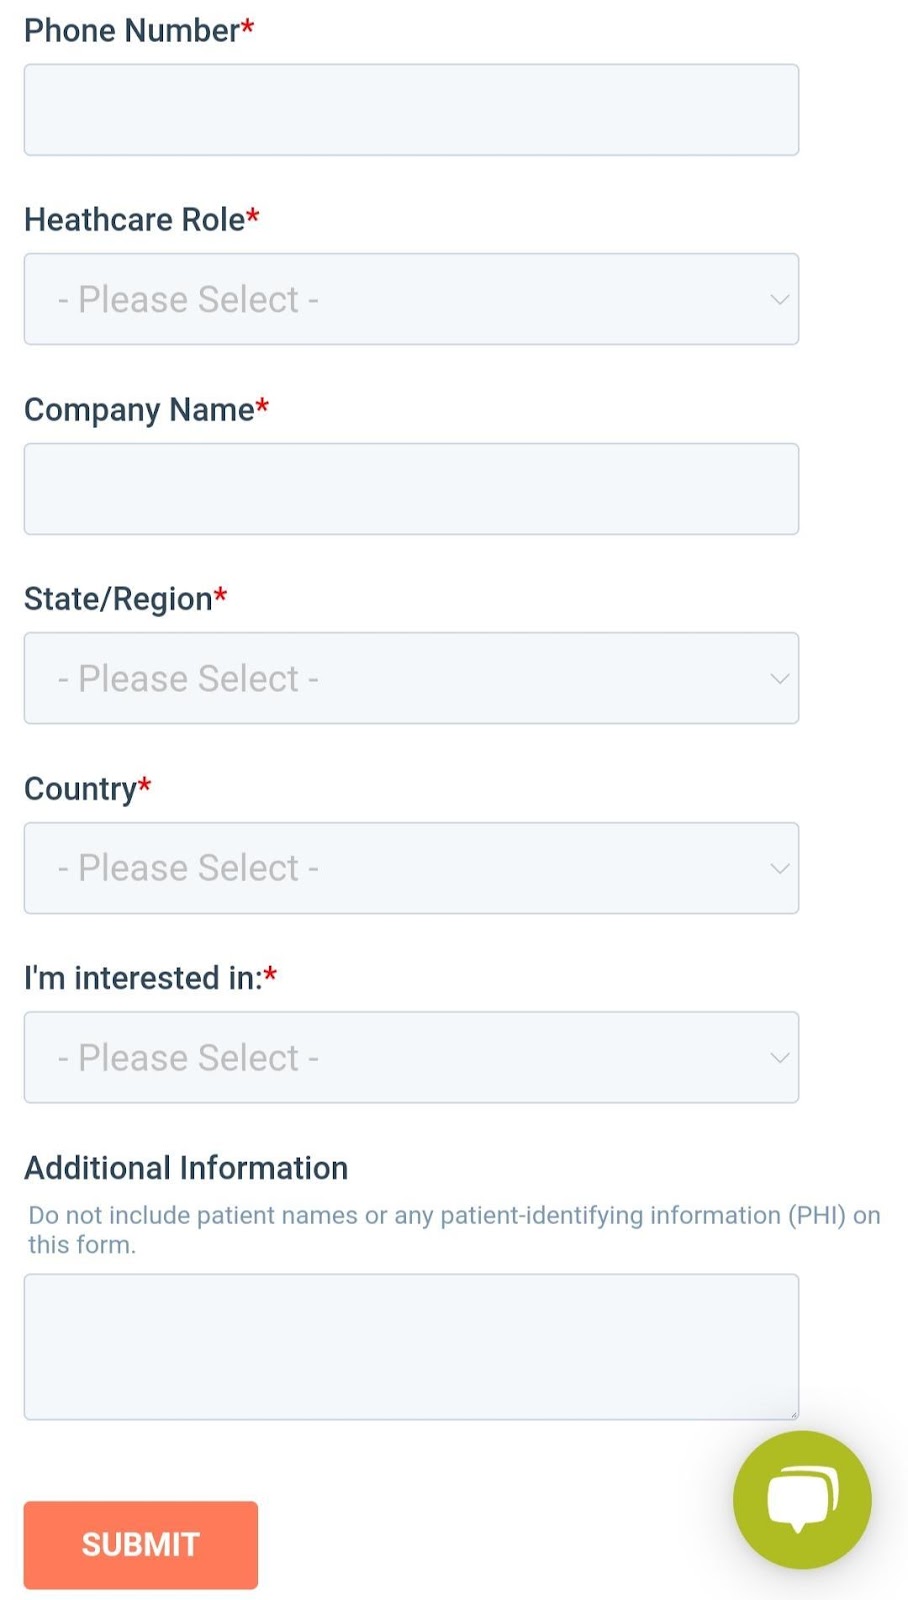This screenshot has width=908, height=1600.
Task: Click into the Company Name input
Action: 410,489
